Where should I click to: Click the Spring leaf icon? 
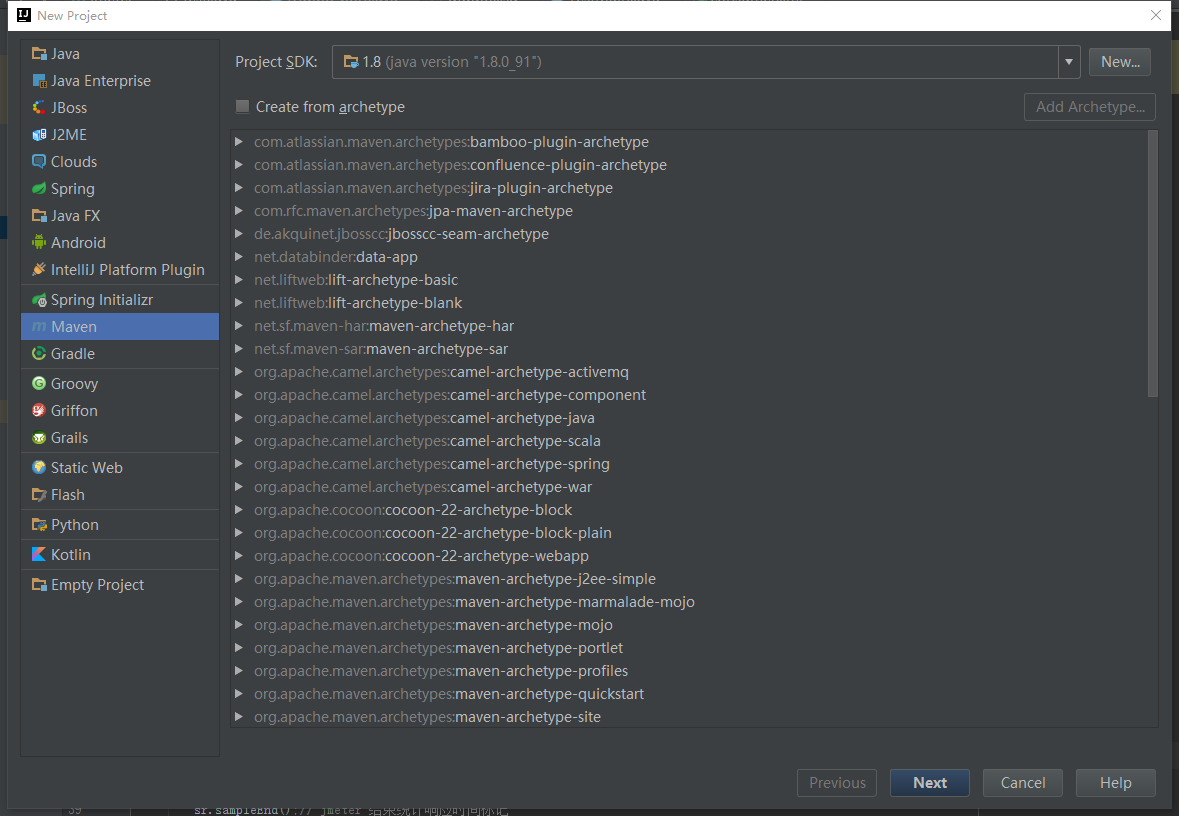[x=39, y=189]
